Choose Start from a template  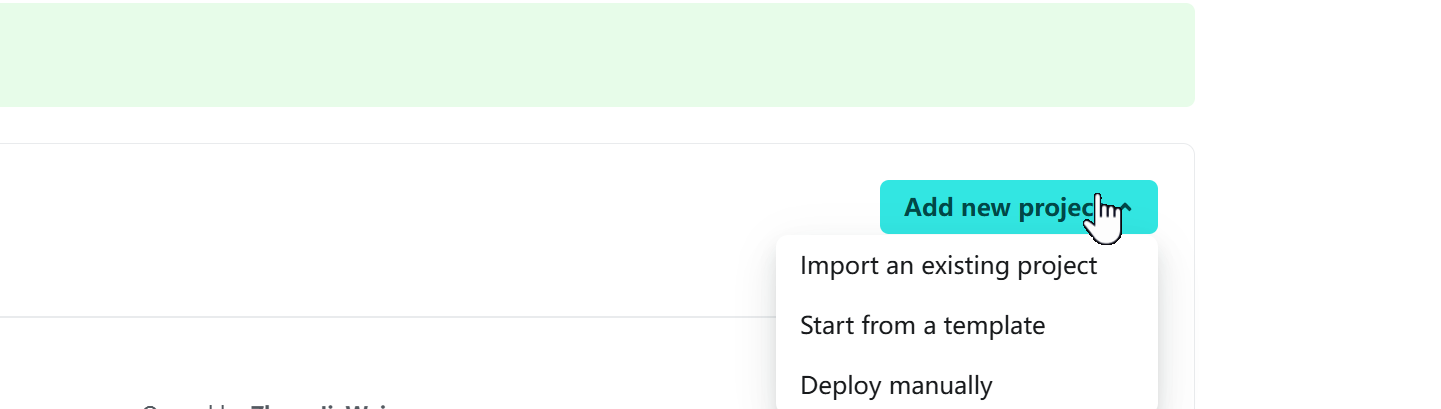pyautogui.click(x=922, y=326)
